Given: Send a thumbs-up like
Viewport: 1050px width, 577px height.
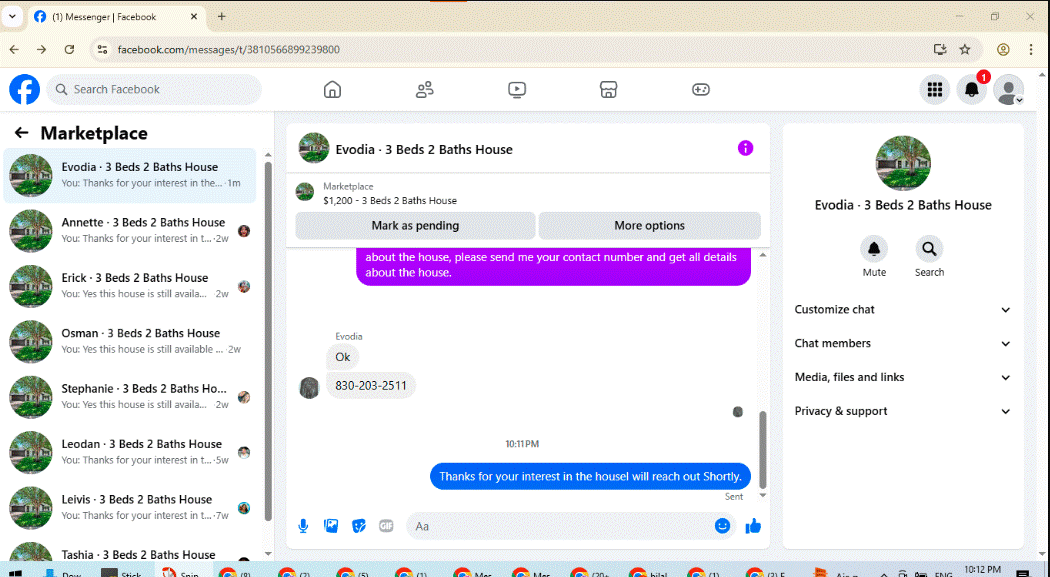Looking at the screenshot, I should click(753, 526).
